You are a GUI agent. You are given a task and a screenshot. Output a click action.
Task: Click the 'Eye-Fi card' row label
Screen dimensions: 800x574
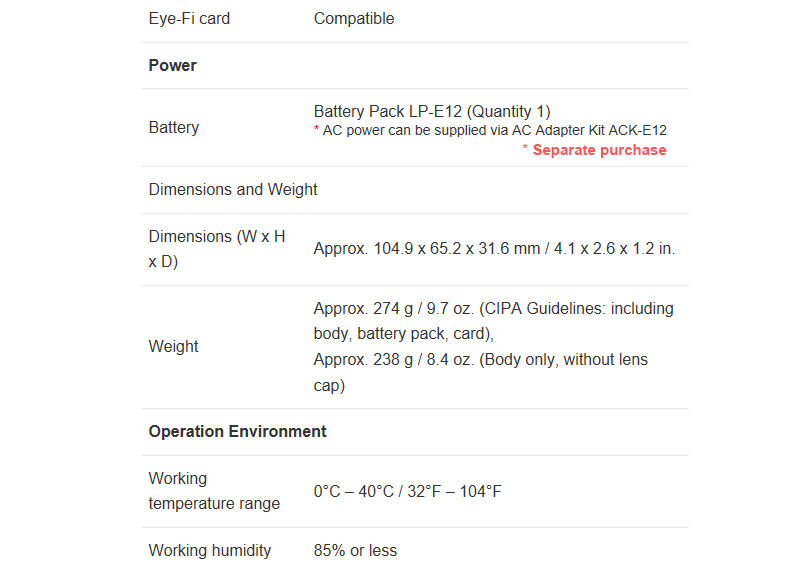click(189, 19)
